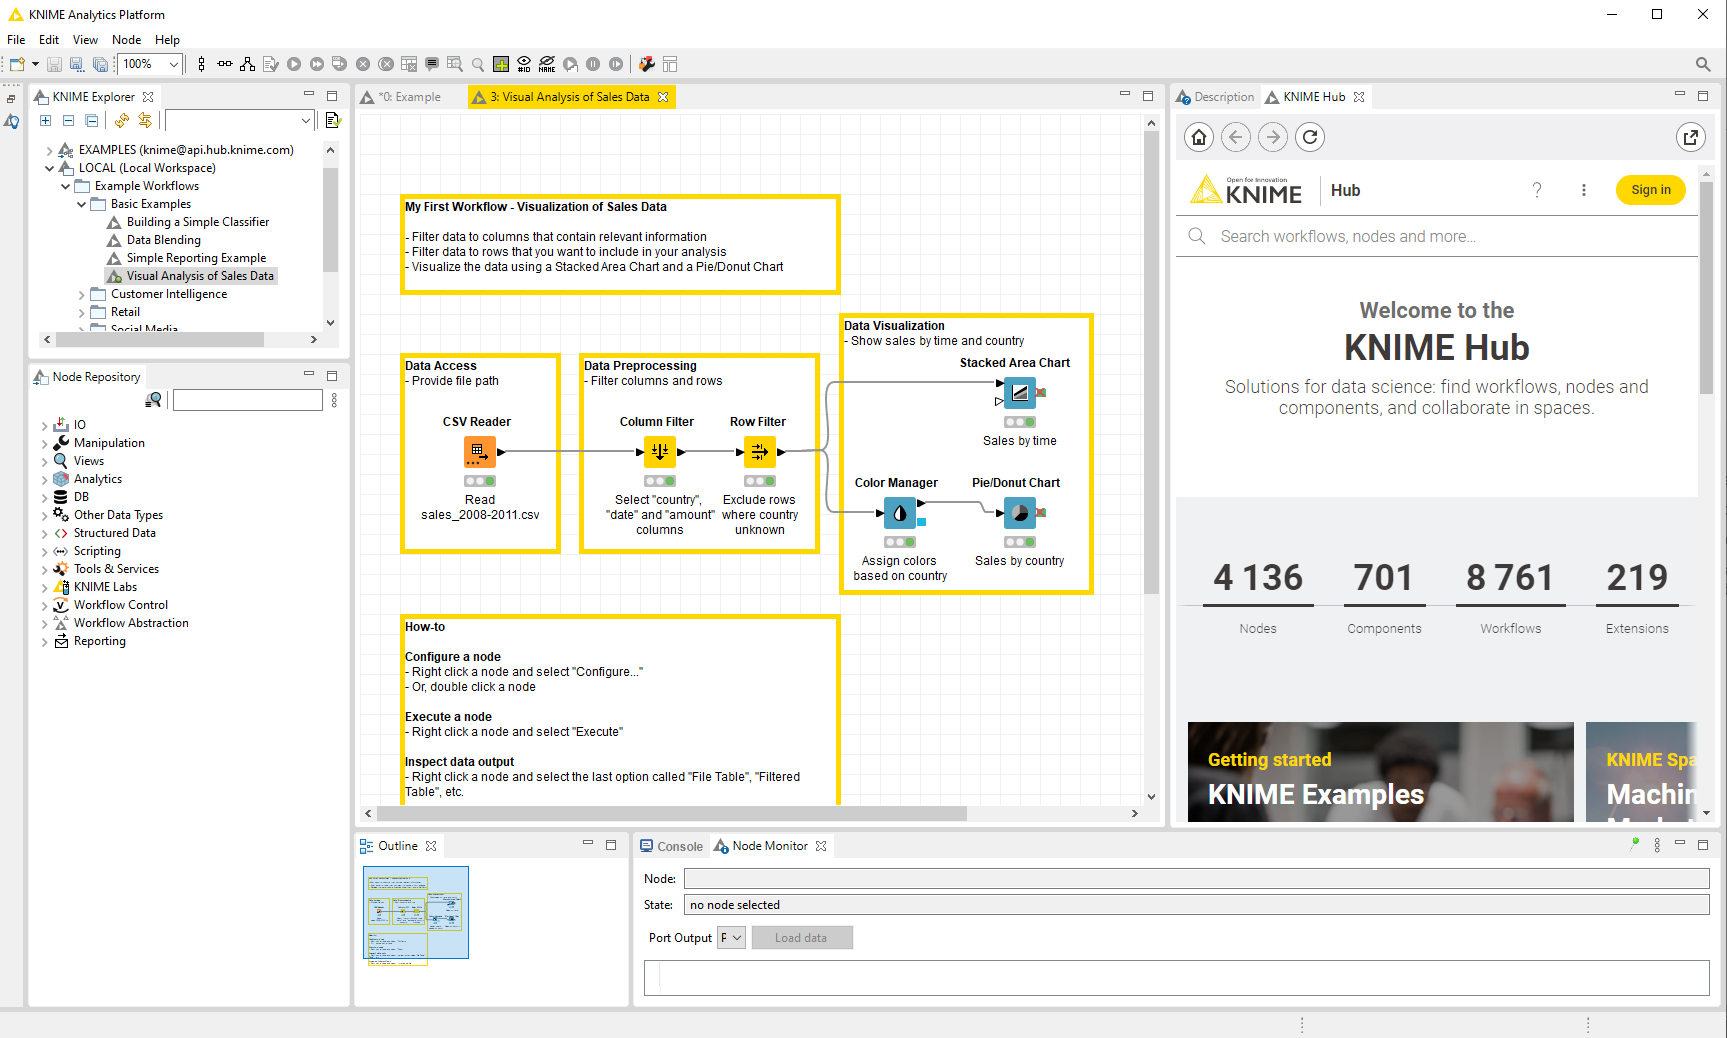
Task: Click the Load data button
Action: (801, 938)
